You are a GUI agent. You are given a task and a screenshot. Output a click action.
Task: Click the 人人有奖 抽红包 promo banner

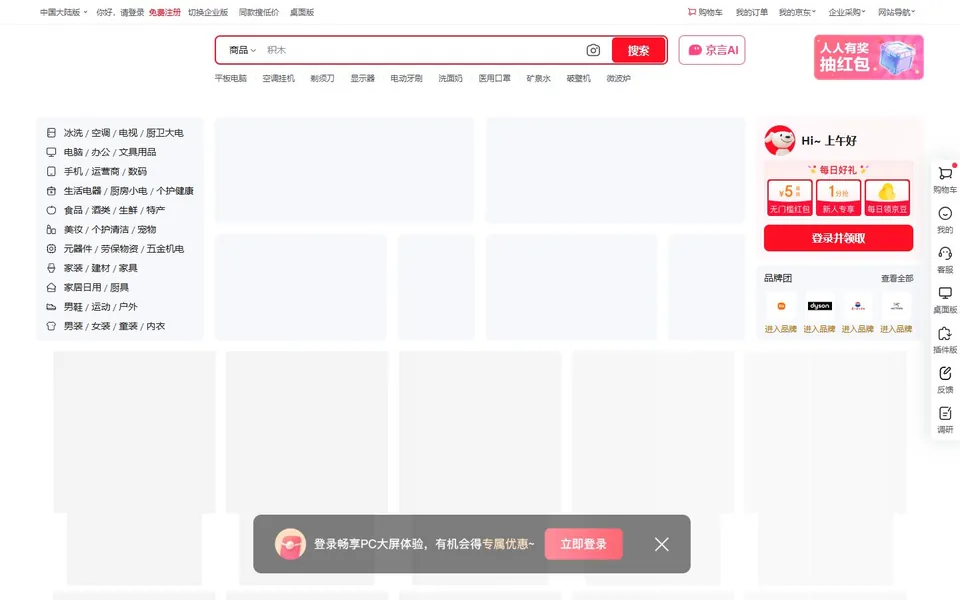point(868,57)
